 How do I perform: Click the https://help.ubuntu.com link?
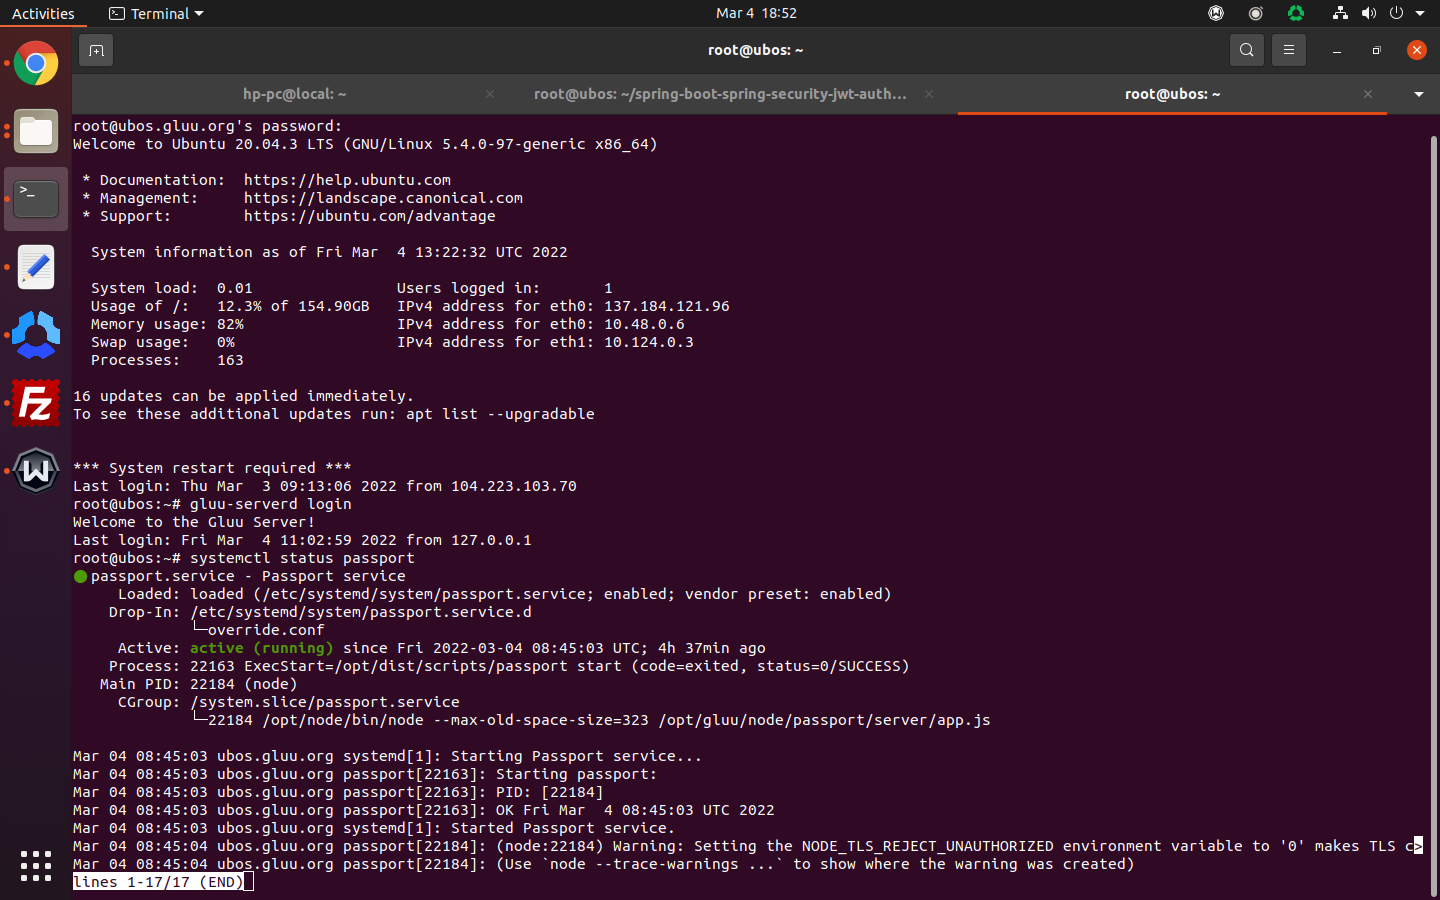(x=347, y=180)
